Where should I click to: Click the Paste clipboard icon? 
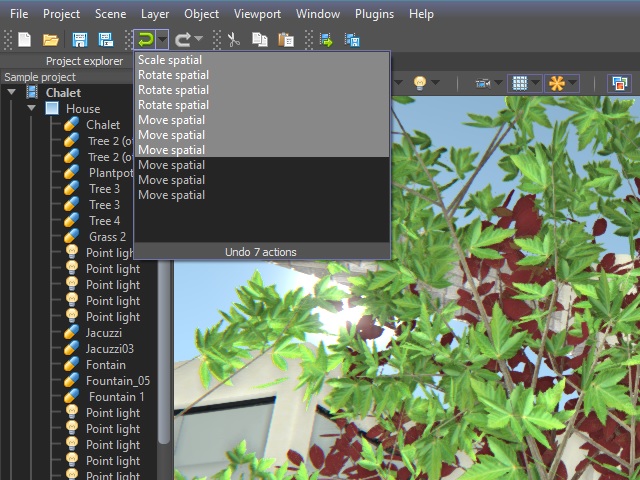pos(286,40)
